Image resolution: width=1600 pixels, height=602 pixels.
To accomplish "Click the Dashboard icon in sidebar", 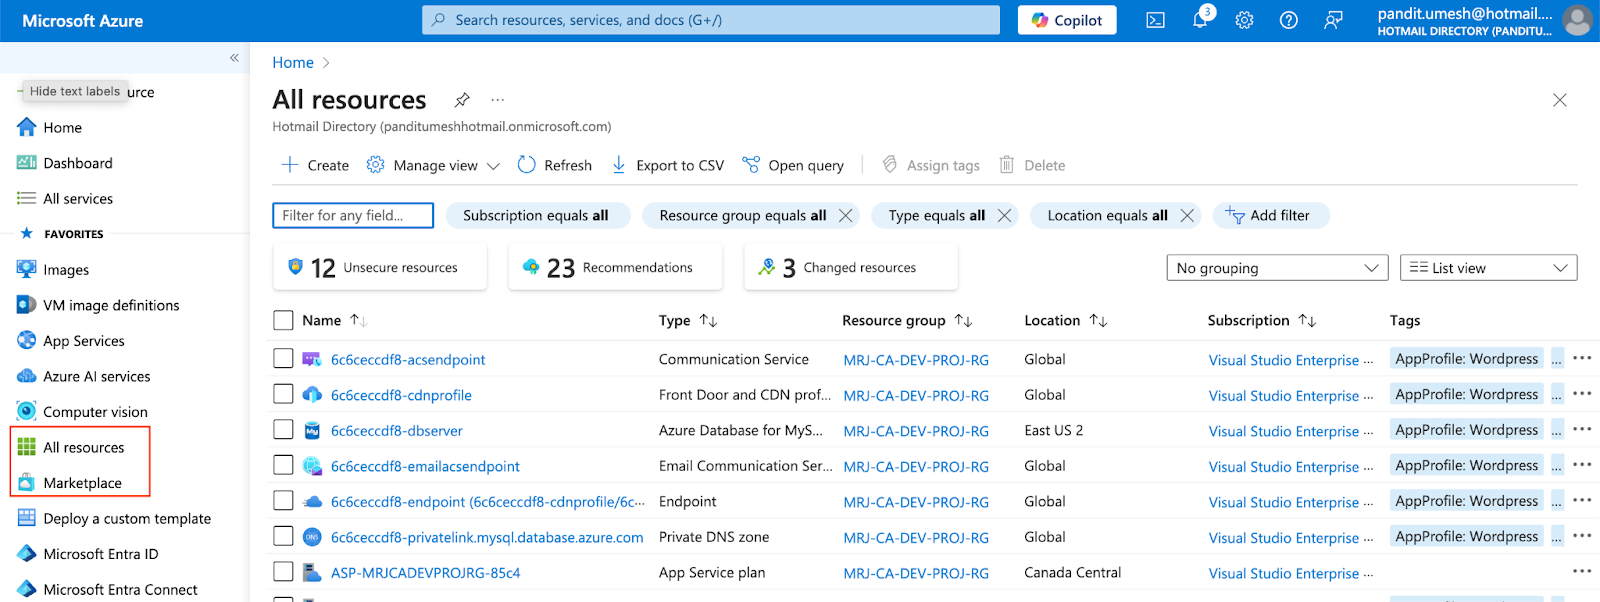I will coord(27,163).
